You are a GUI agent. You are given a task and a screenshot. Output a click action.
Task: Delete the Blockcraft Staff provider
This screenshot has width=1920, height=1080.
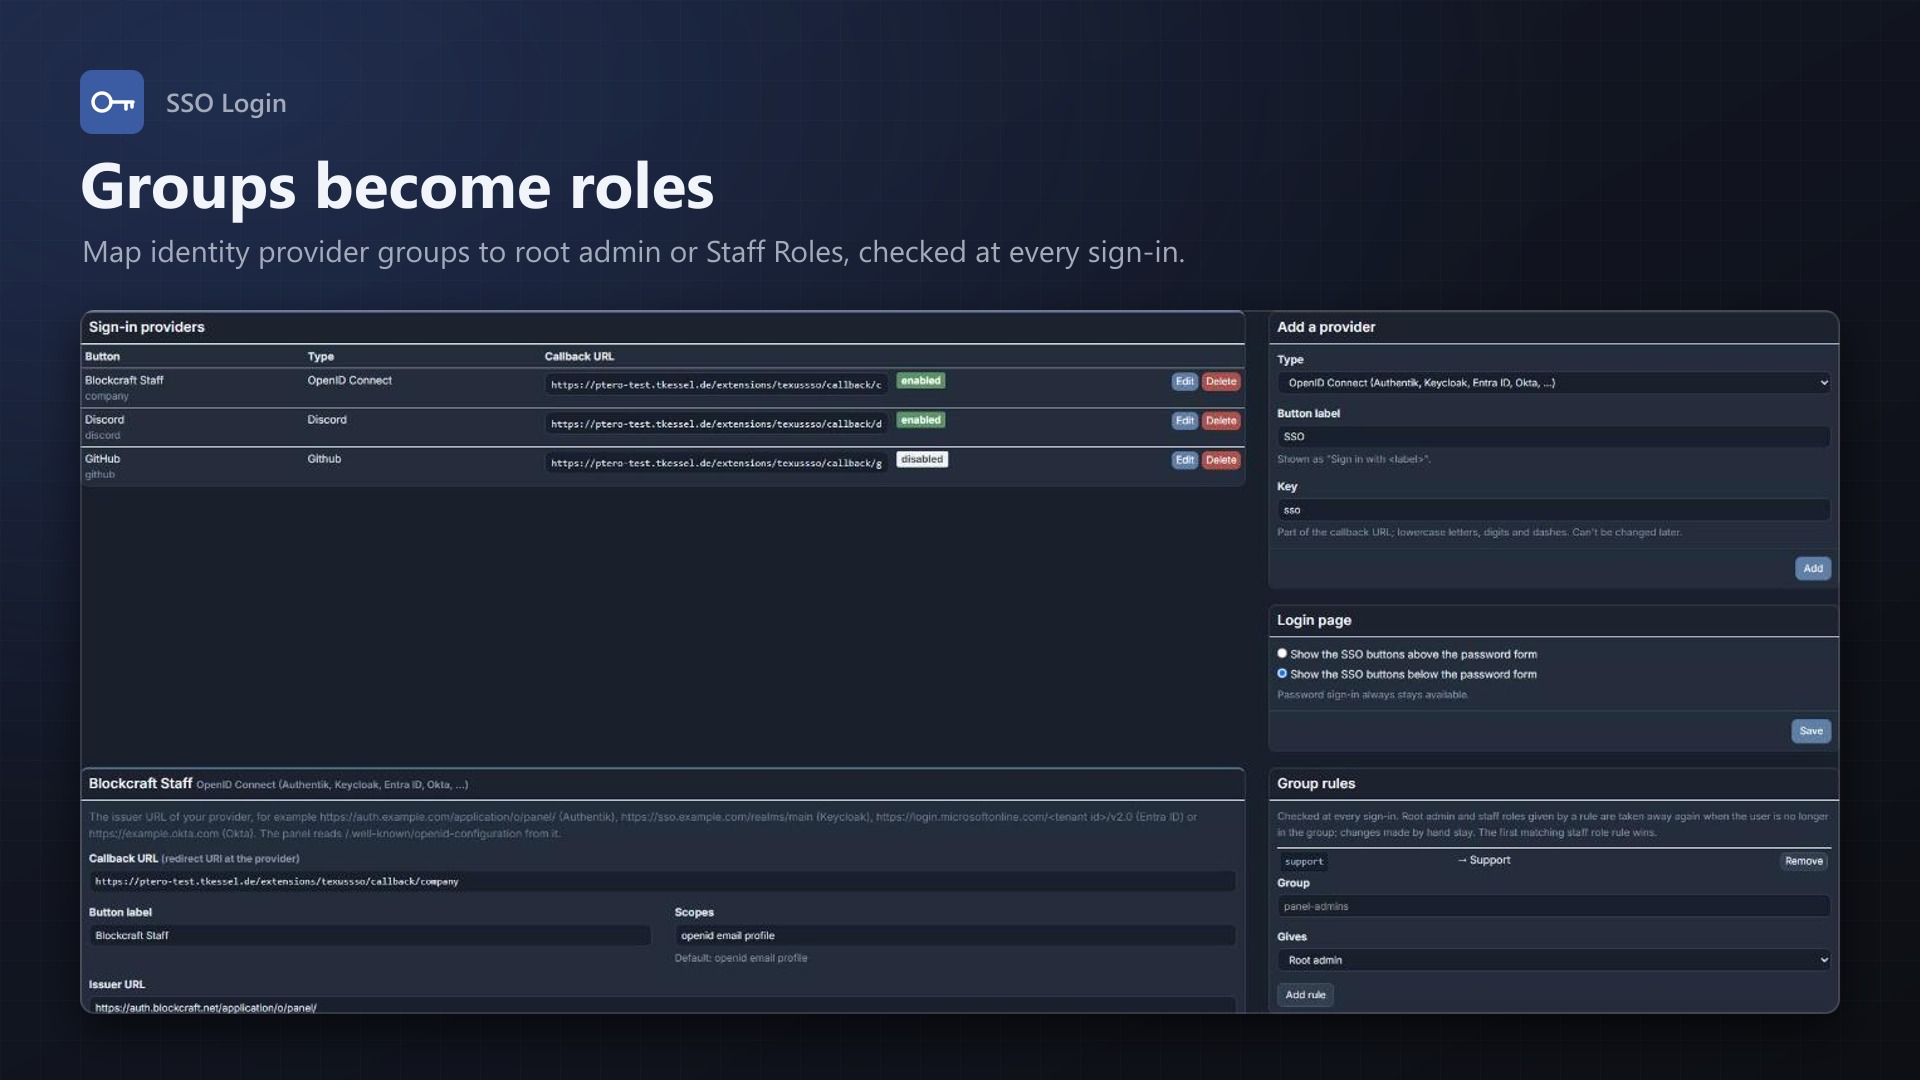(x=1221, y=381)
